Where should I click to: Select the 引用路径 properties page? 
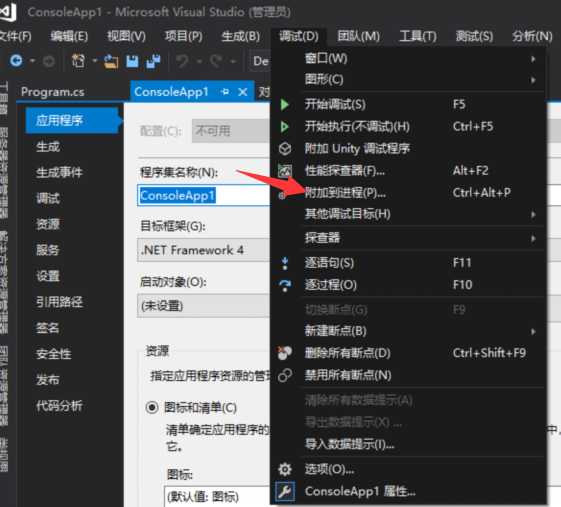pos(59,302)
